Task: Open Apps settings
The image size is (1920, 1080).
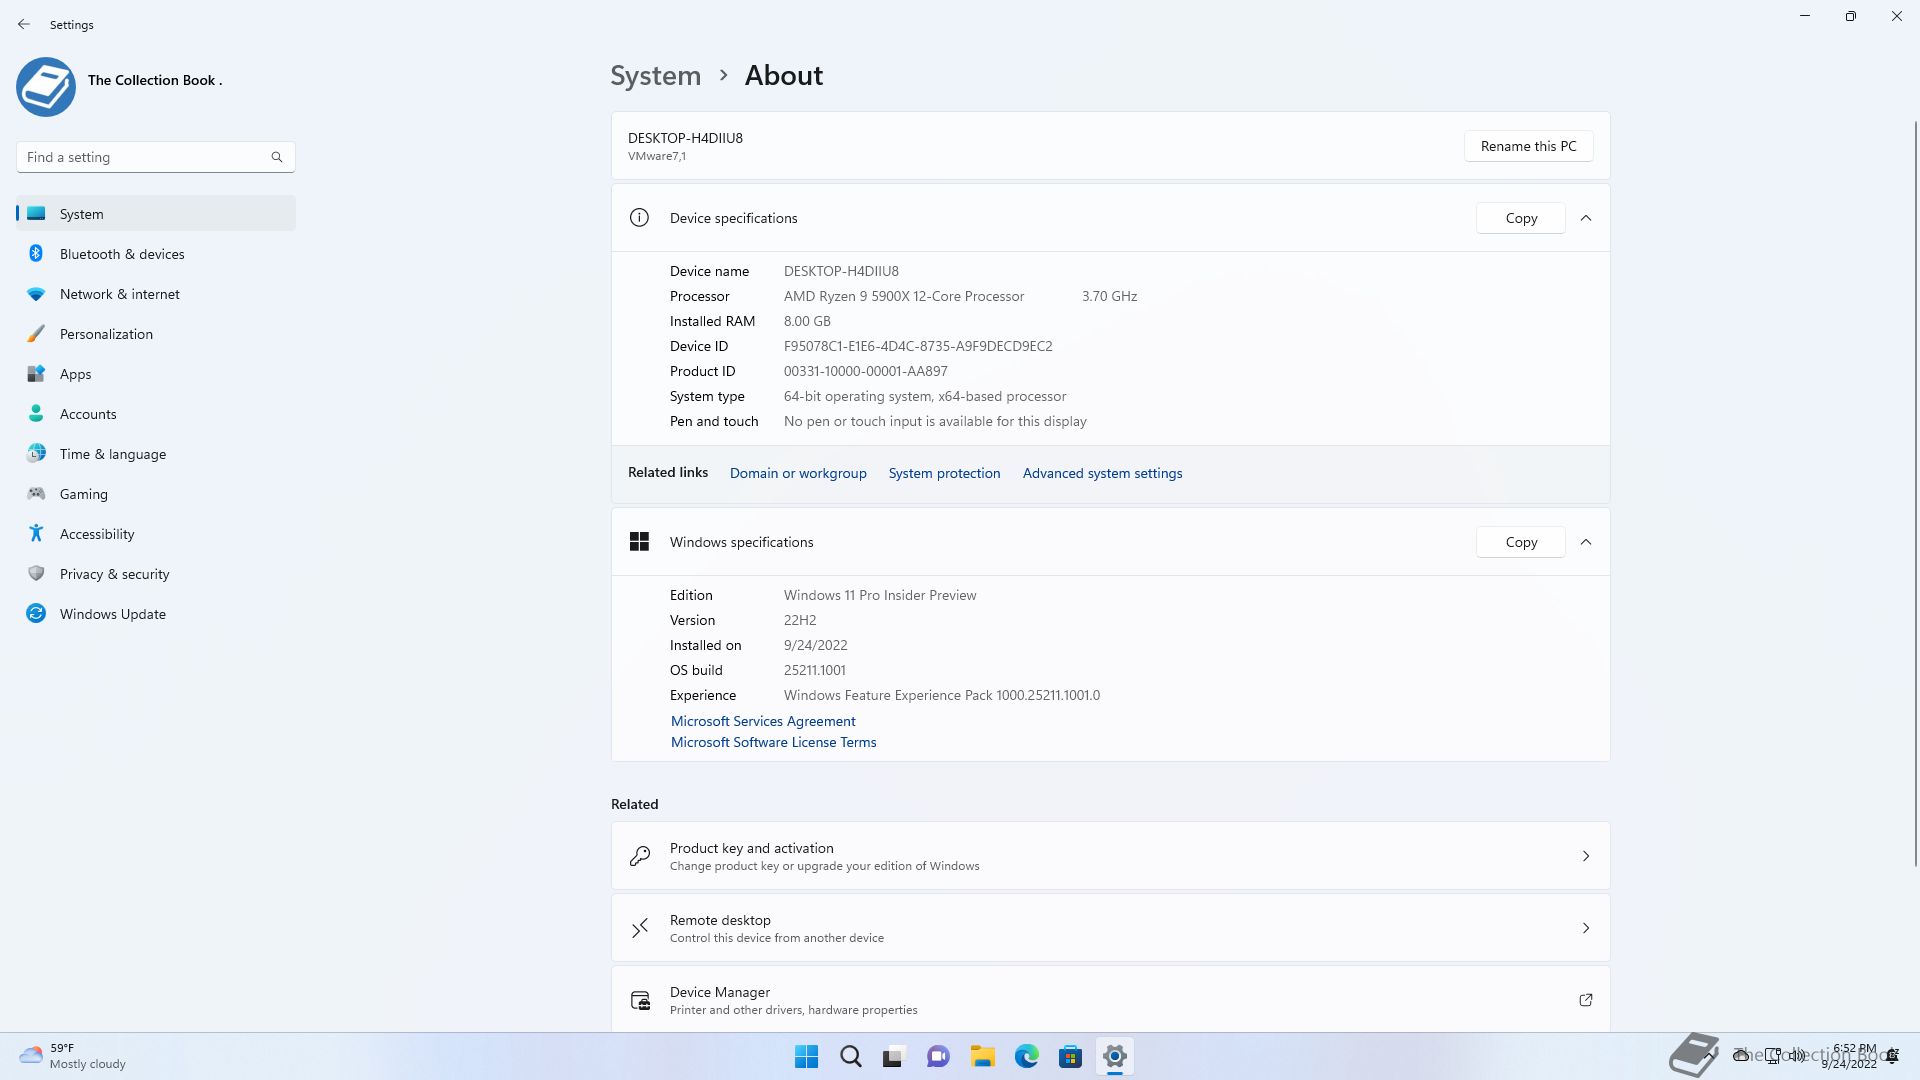Action: (x=156, y=374)
